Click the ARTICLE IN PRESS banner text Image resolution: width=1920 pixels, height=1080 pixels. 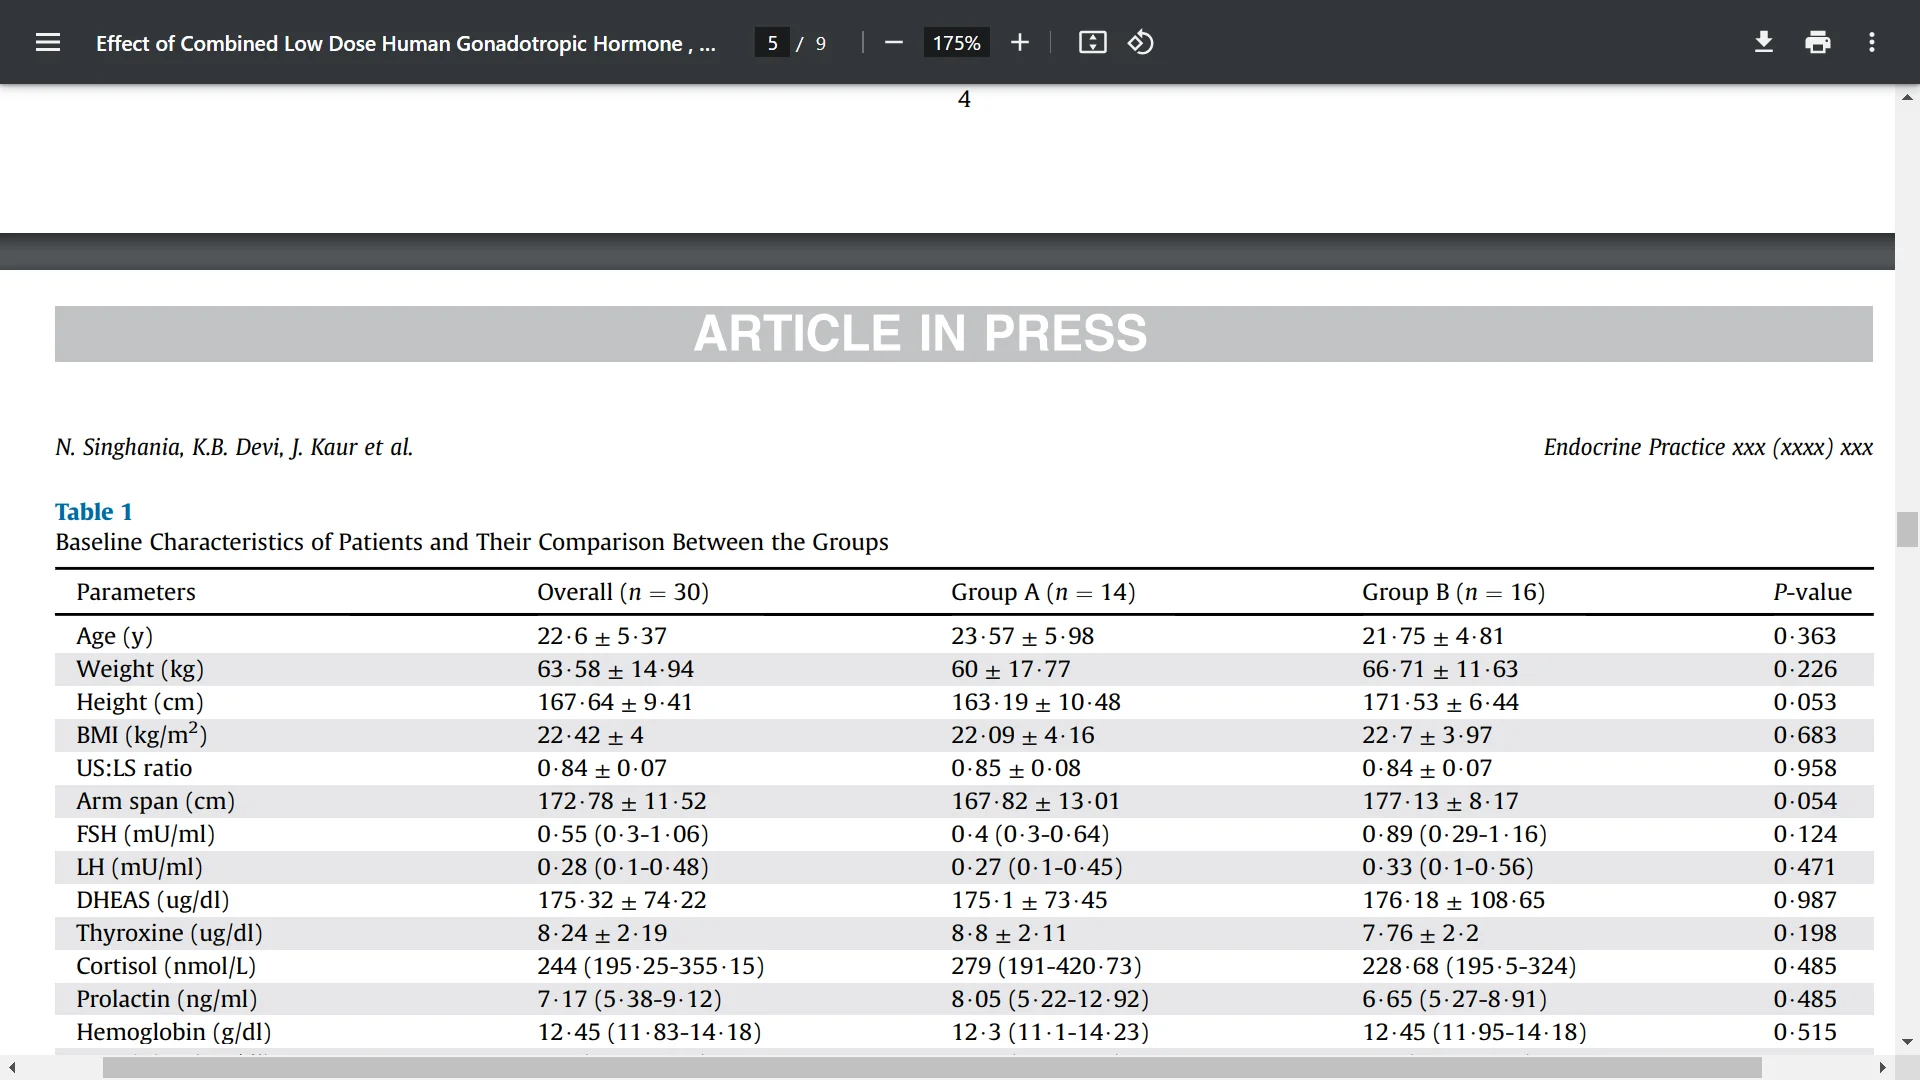click(x=921, y=333)
